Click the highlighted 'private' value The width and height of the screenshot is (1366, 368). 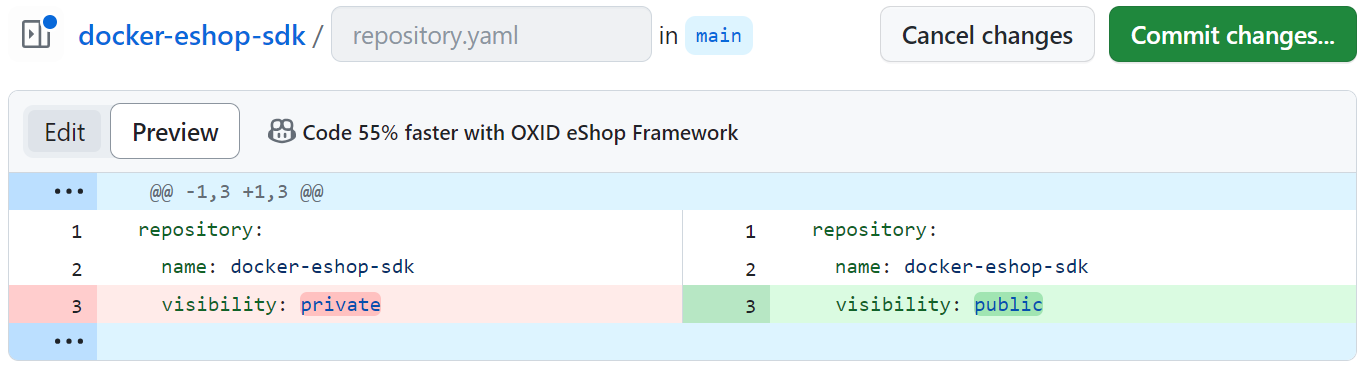[x=341, y=305]
